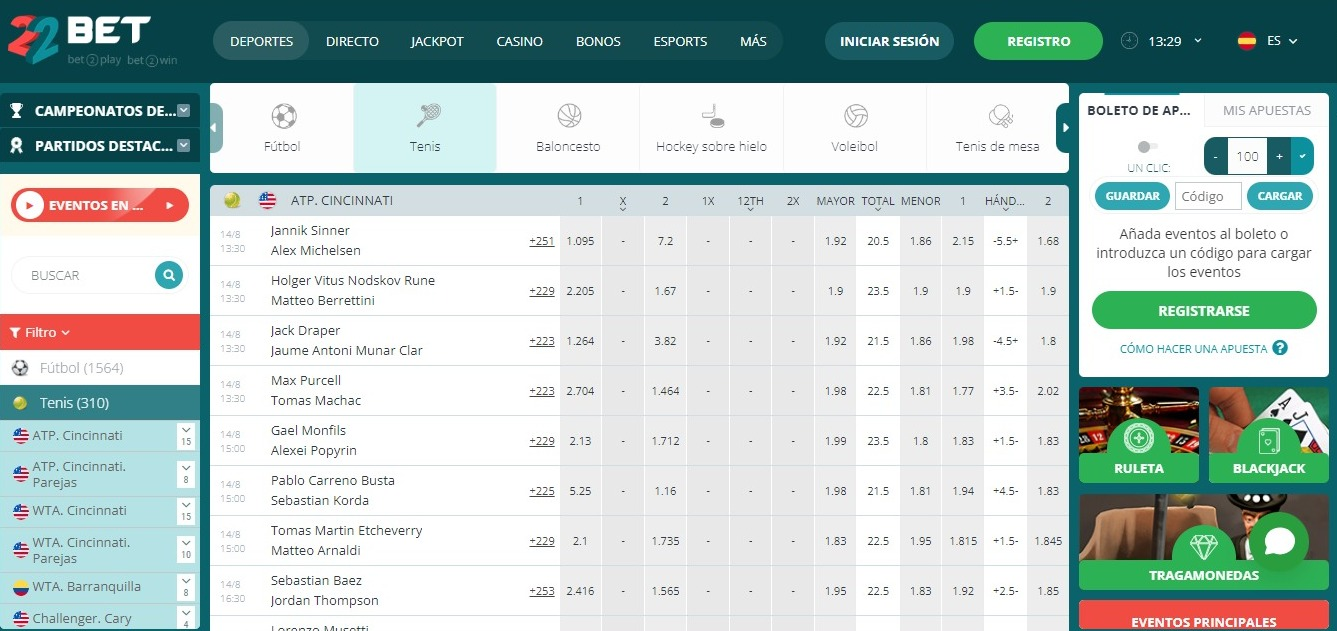The height and width of the screenshot is (631, 1337).
Task: Switch to the Mis Apuestas tab
Action: [1266, 110]
